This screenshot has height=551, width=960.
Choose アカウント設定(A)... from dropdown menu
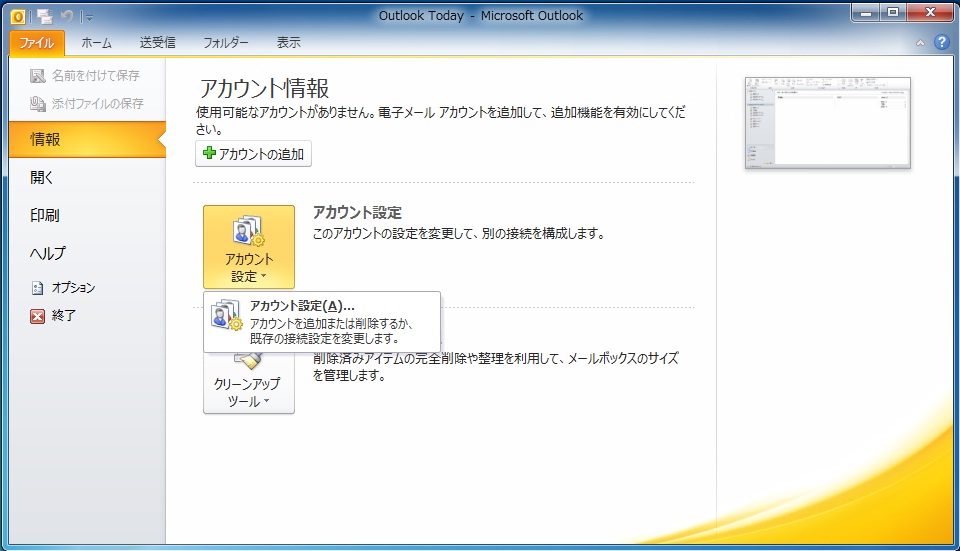click(x=322, y=322)
